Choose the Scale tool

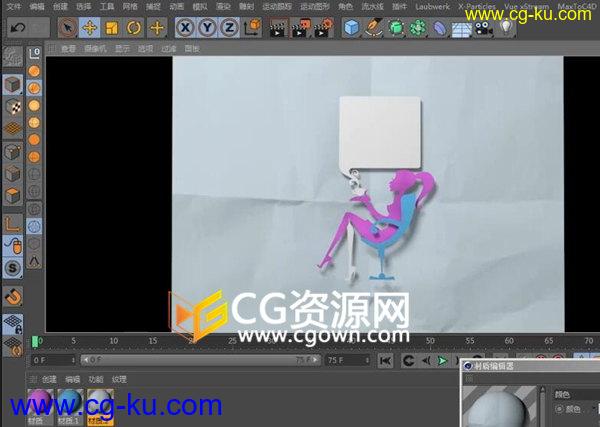pos(112,28)
